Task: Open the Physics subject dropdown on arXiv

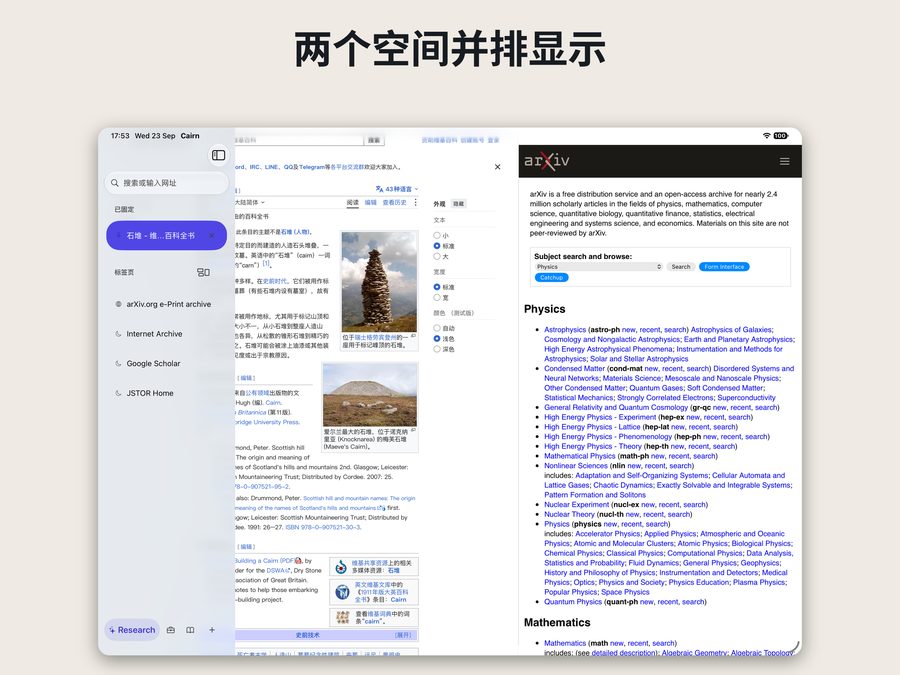Action: pos(599,267)
